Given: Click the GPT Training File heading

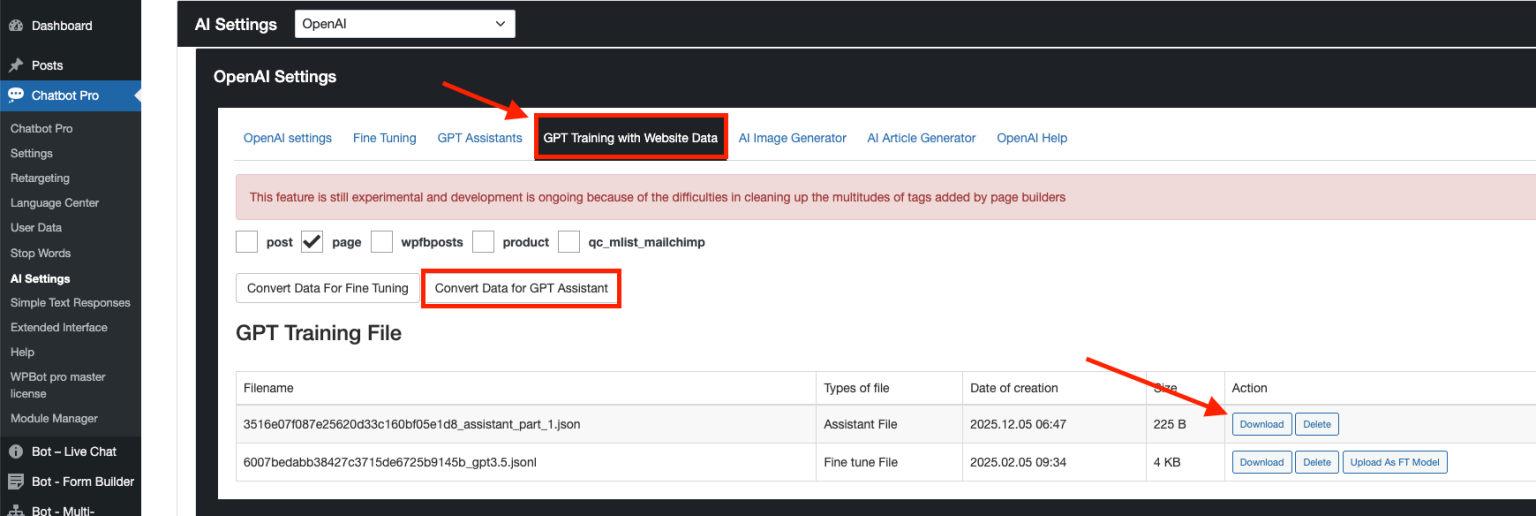Looking at the screenshot, I should [x=319, y=334].
